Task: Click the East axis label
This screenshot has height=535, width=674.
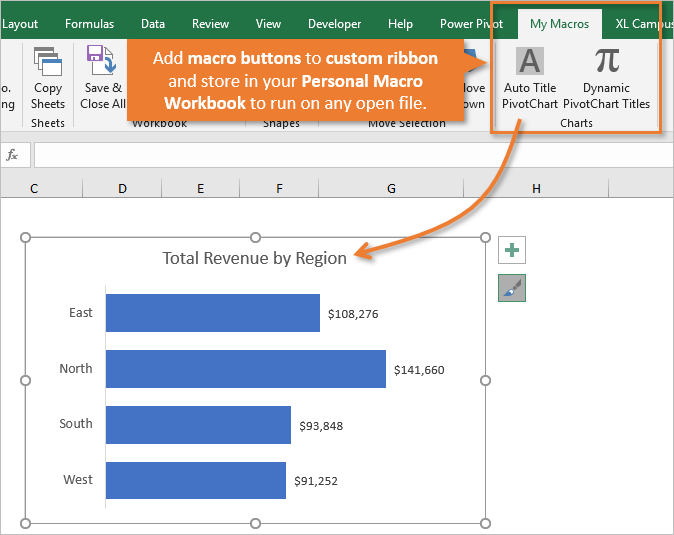Action: coord(81,312)
